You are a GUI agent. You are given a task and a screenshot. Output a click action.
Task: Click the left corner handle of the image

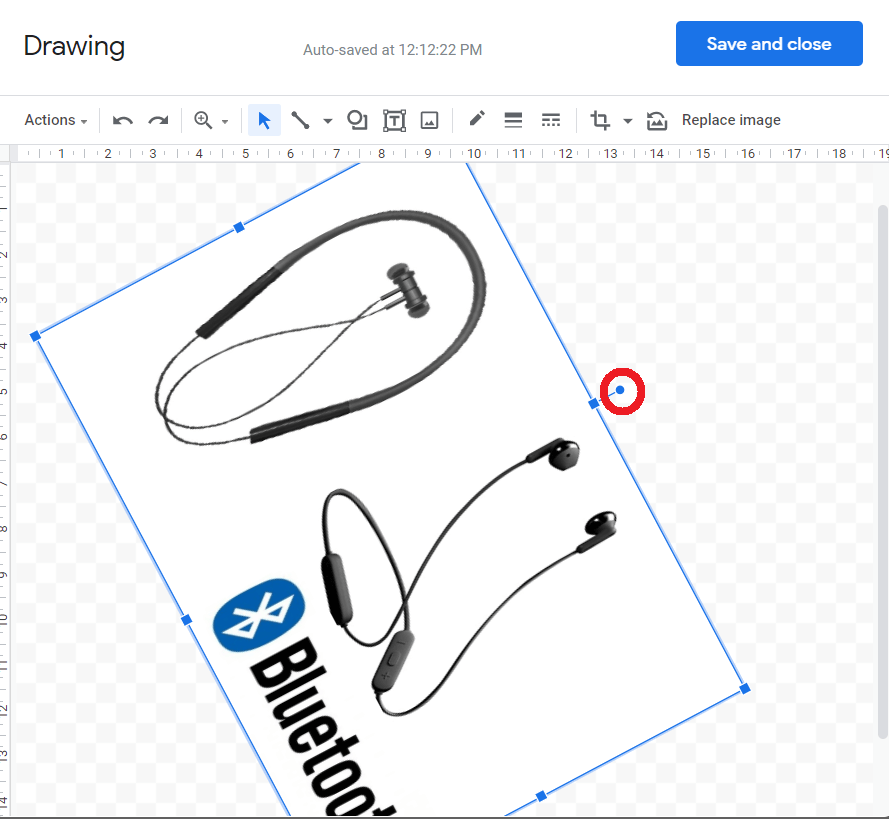(35, 336)
